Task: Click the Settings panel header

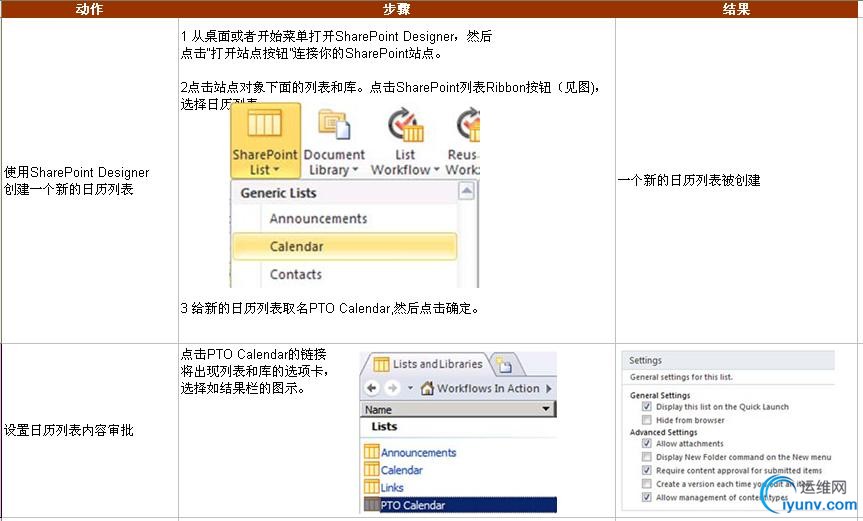Action: tap(728, 360)
